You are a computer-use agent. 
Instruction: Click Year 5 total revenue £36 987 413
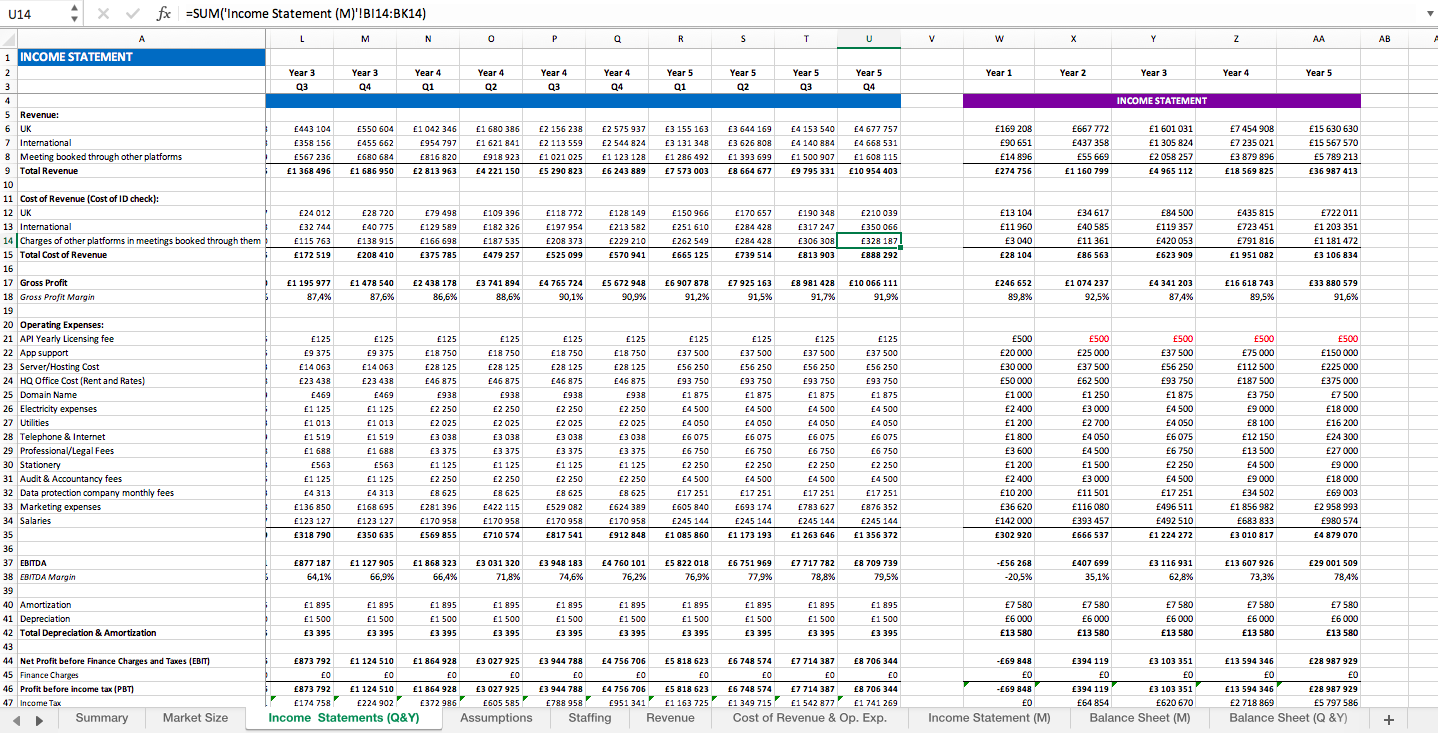[x=1319, y=170]
